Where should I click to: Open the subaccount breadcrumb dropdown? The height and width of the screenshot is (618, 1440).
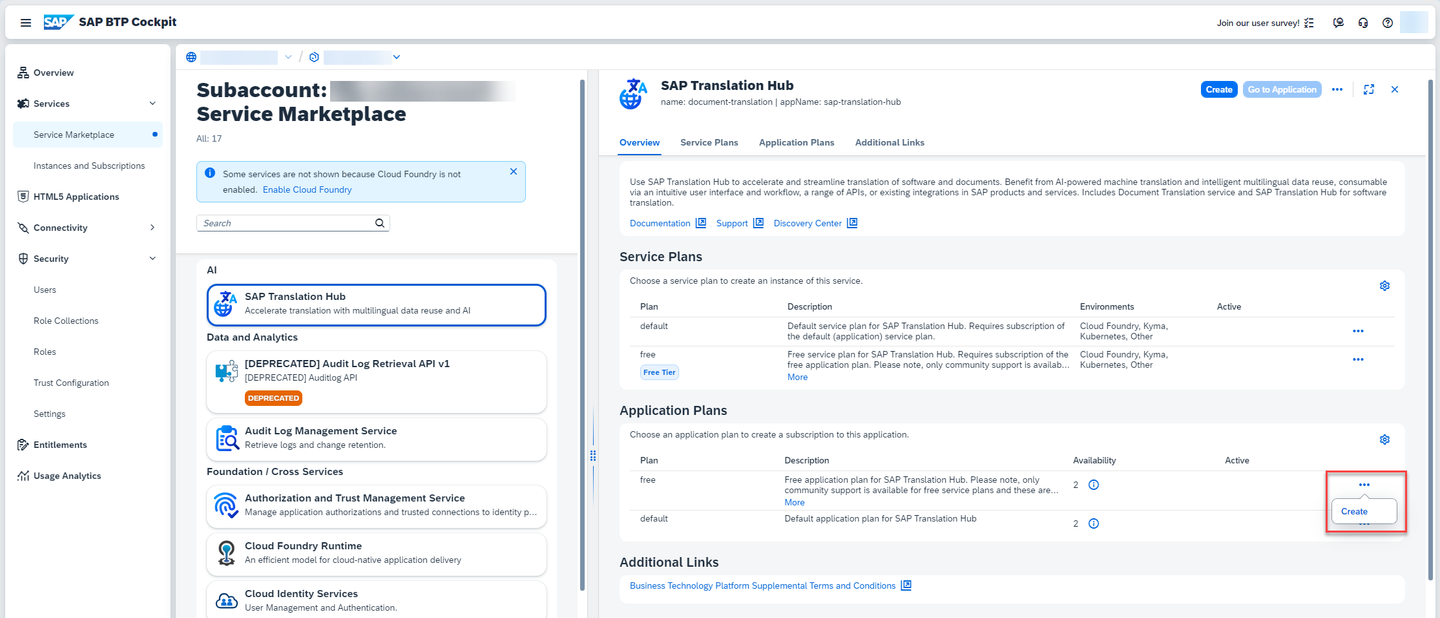397,57
